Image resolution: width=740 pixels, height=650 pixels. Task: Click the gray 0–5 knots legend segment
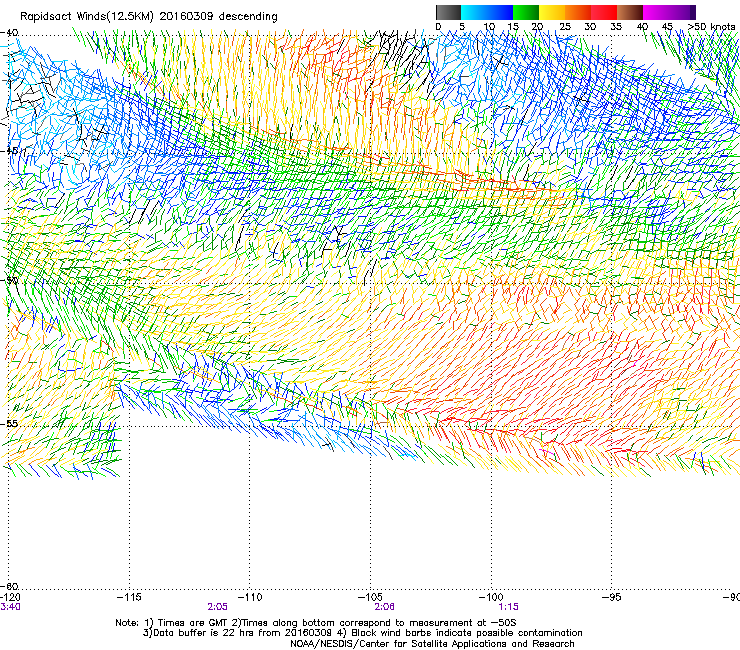[x=448, y=12]
